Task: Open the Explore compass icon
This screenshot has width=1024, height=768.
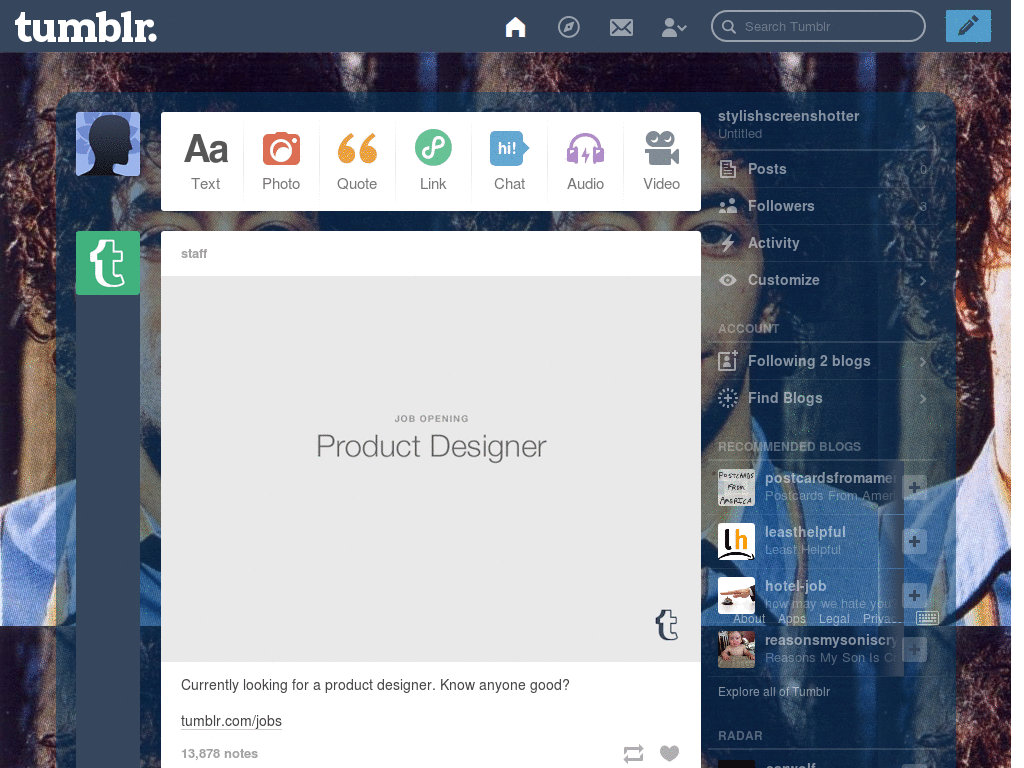Action: click(568, 27)
